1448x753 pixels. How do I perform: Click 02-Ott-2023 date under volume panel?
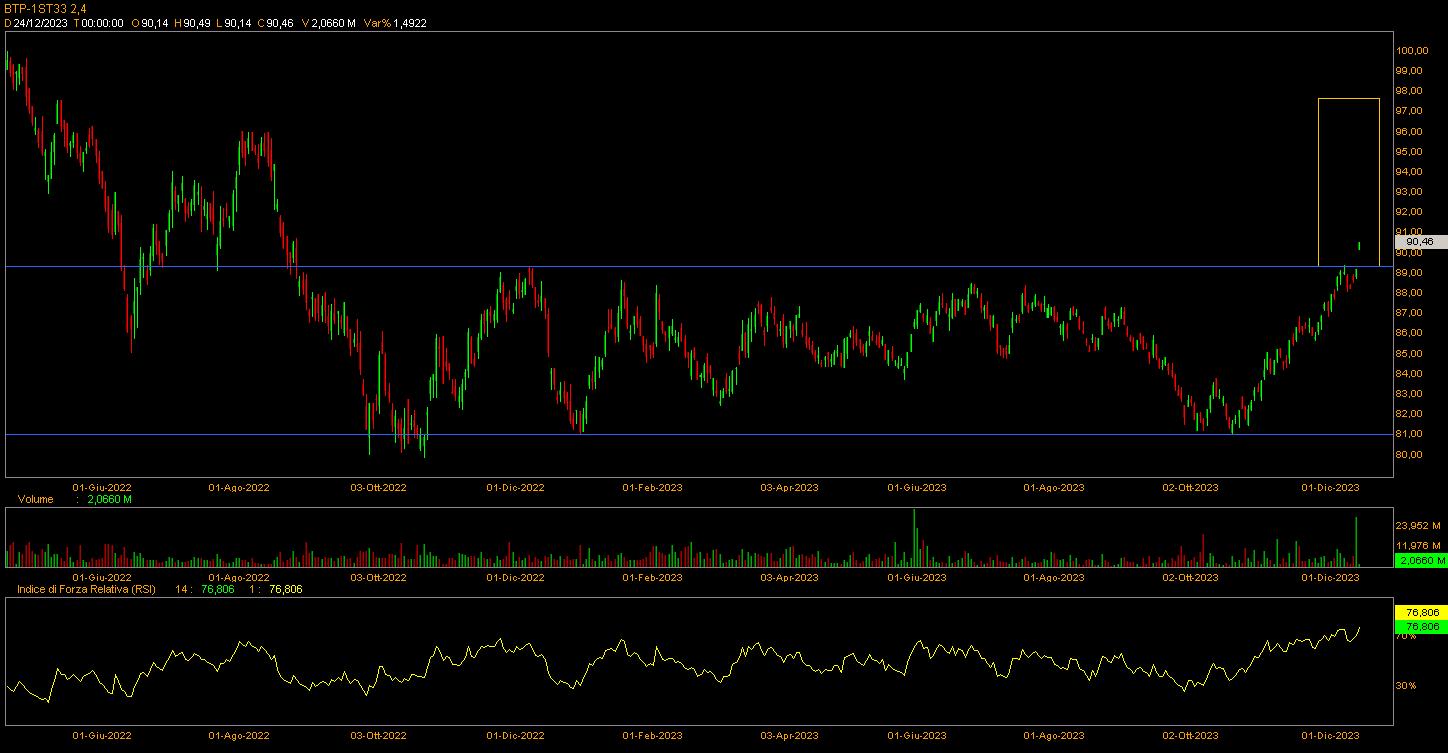(x=1189, y=578)
